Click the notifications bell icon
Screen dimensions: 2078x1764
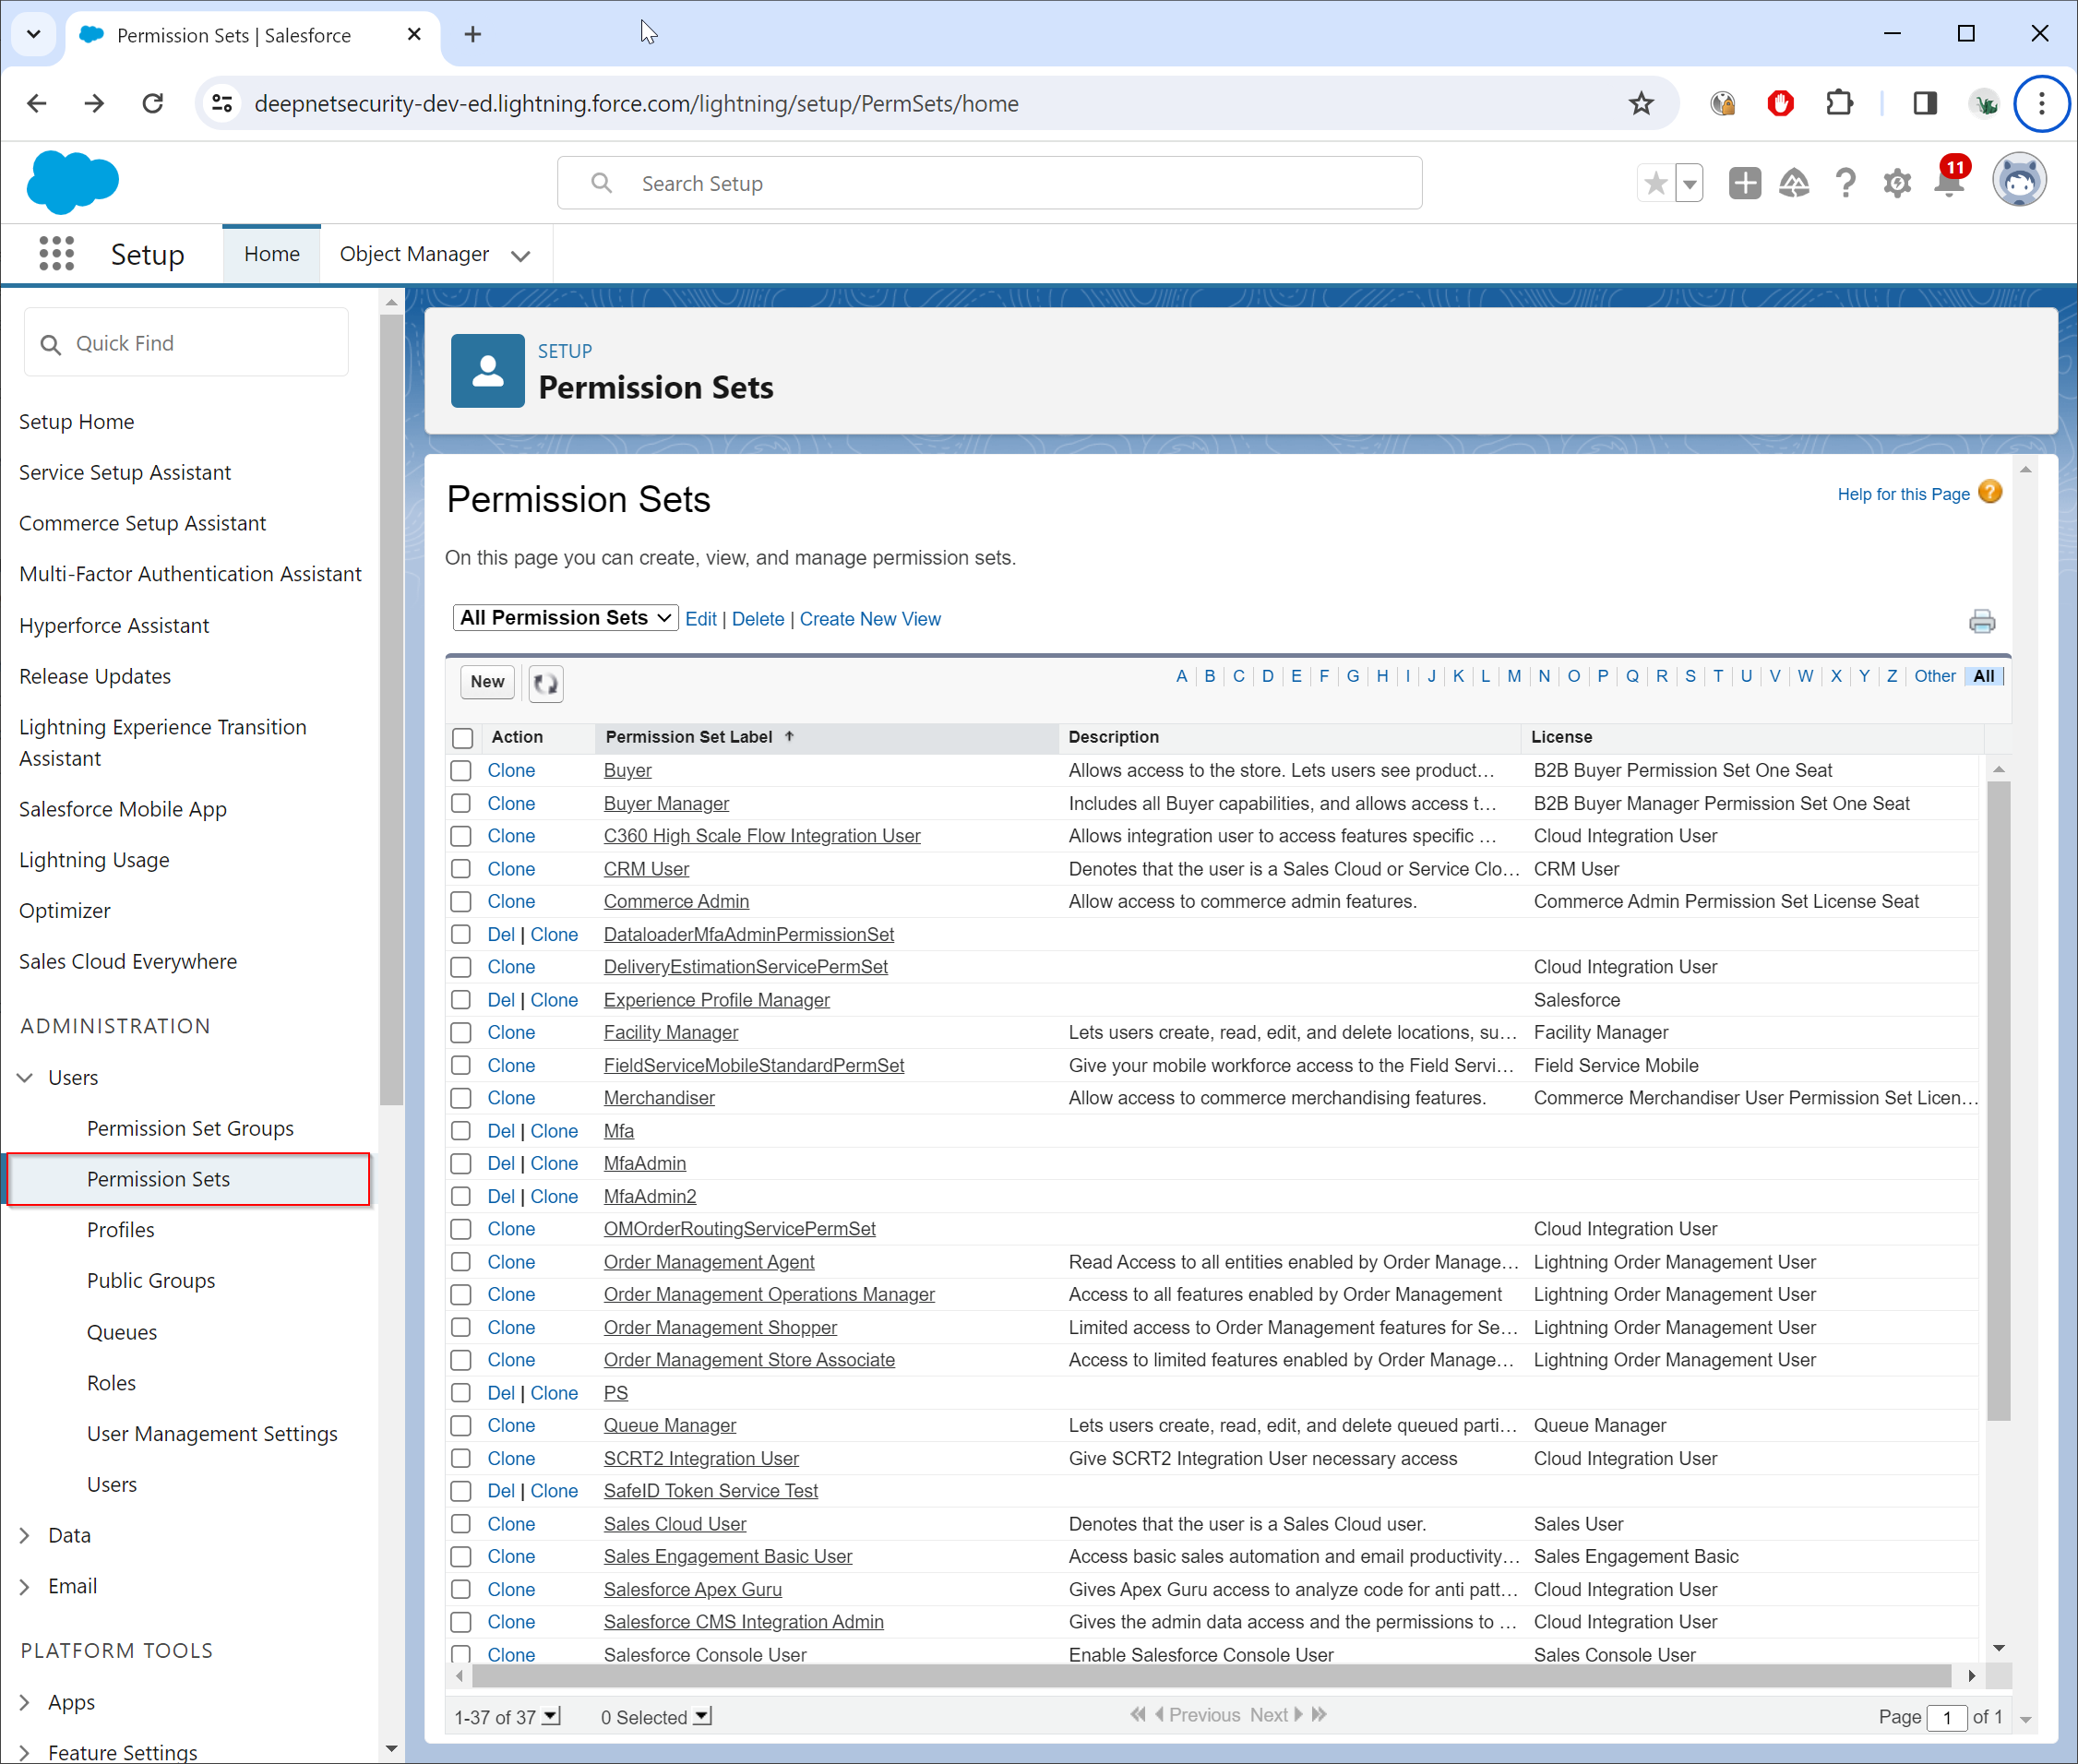point(1948,183)
